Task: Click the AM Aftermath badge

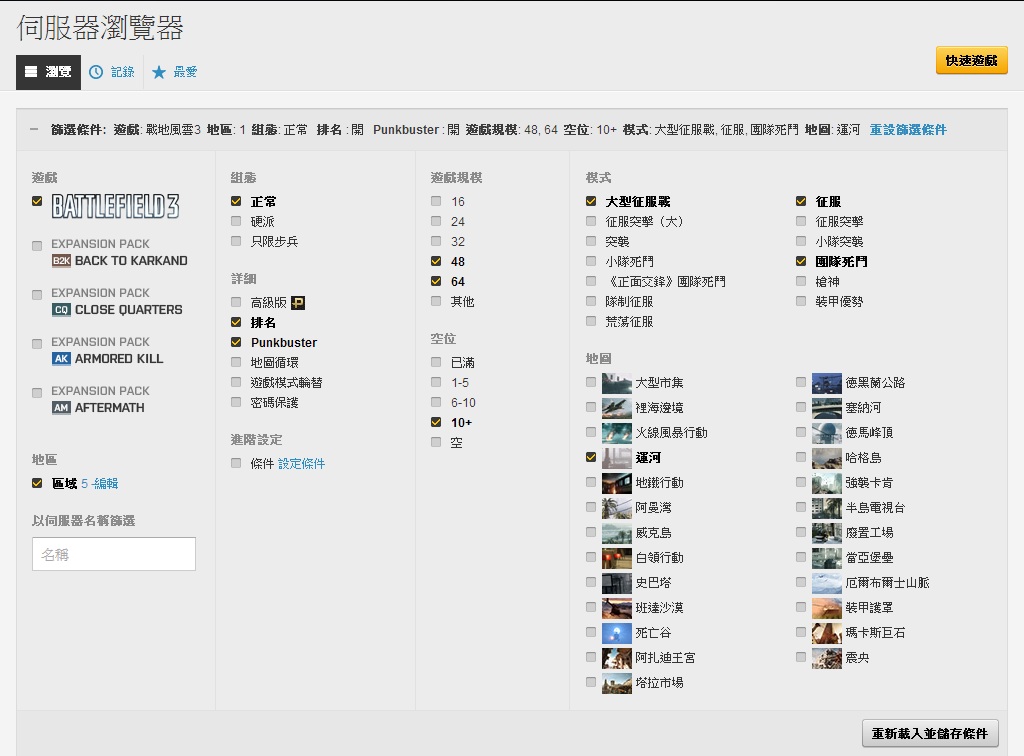Action: (61, 408)
